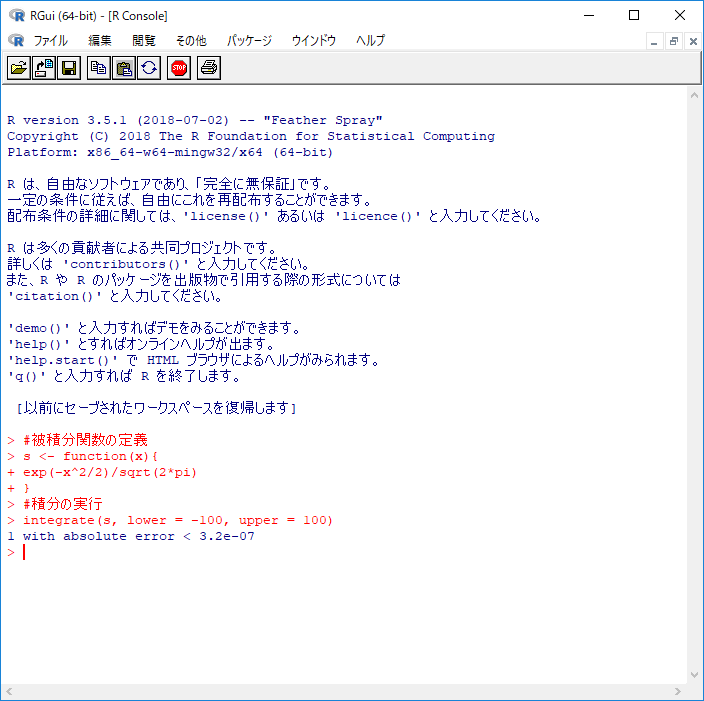Click the Load workspace toolbar icon
Viewport: 704px width, 701px height.
pos(44,68)
